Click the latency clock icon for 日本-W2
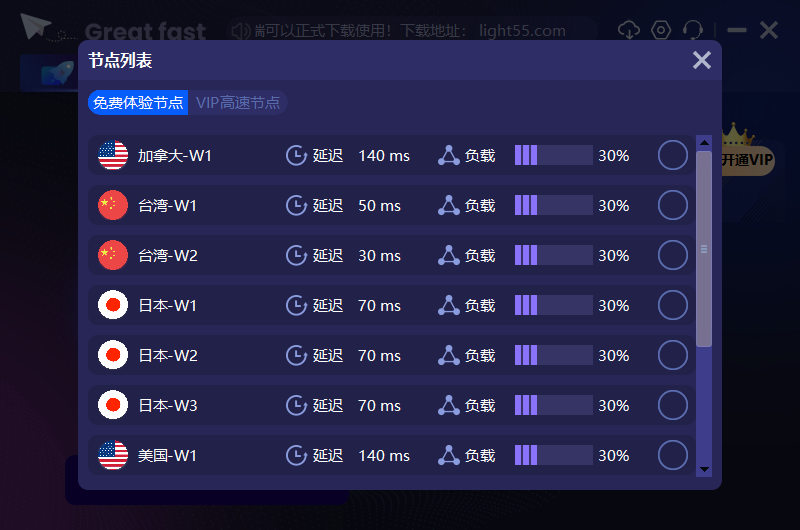The height and width of the screenshot is (530, 800). [296, 356]
